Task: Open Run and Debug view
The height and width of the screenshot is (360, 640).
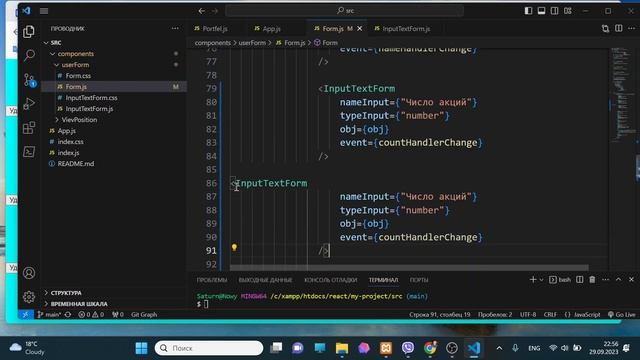Action: [x=29, y=104]
